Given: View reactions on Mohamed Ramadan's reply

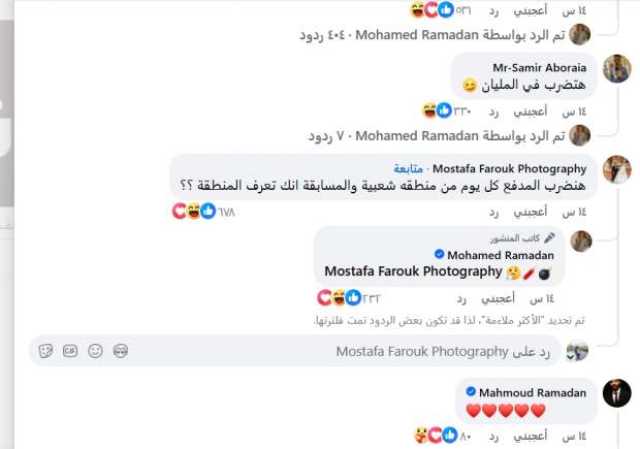Looking at the screenshot, I should 349,298.
